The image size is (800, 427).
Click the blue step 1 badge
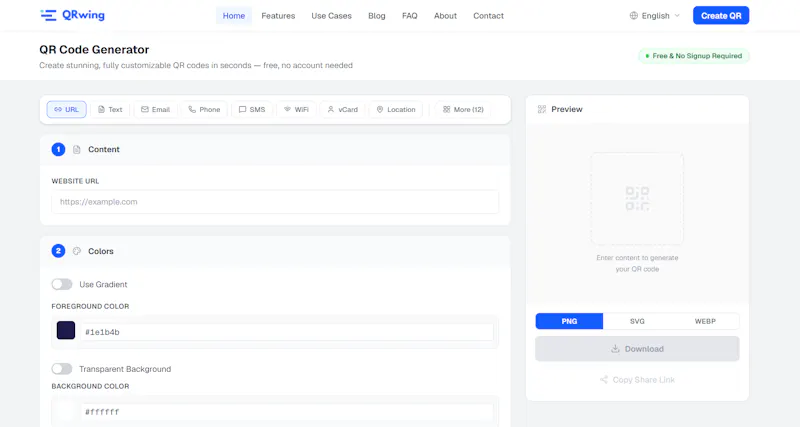(x=58, y=149)
